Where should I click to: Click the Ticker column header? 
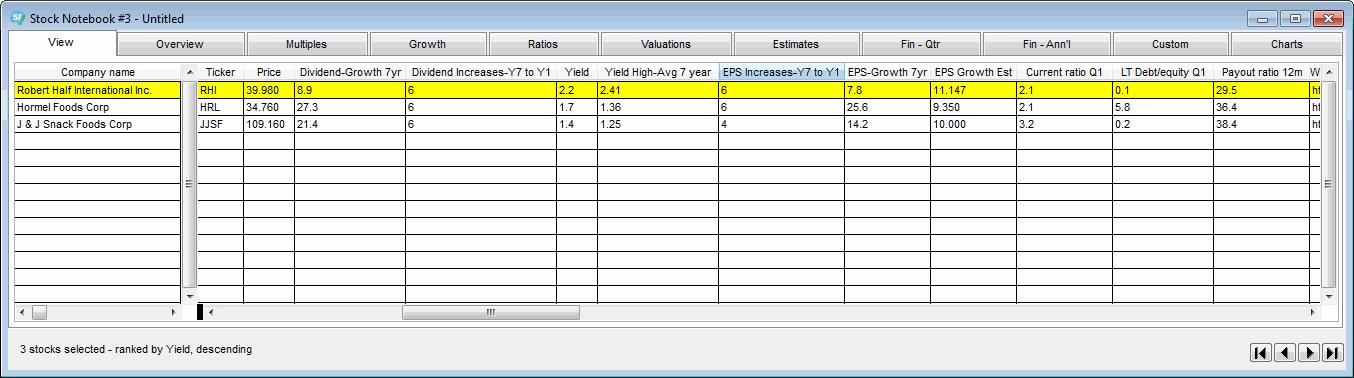click(x=220, y=72)
